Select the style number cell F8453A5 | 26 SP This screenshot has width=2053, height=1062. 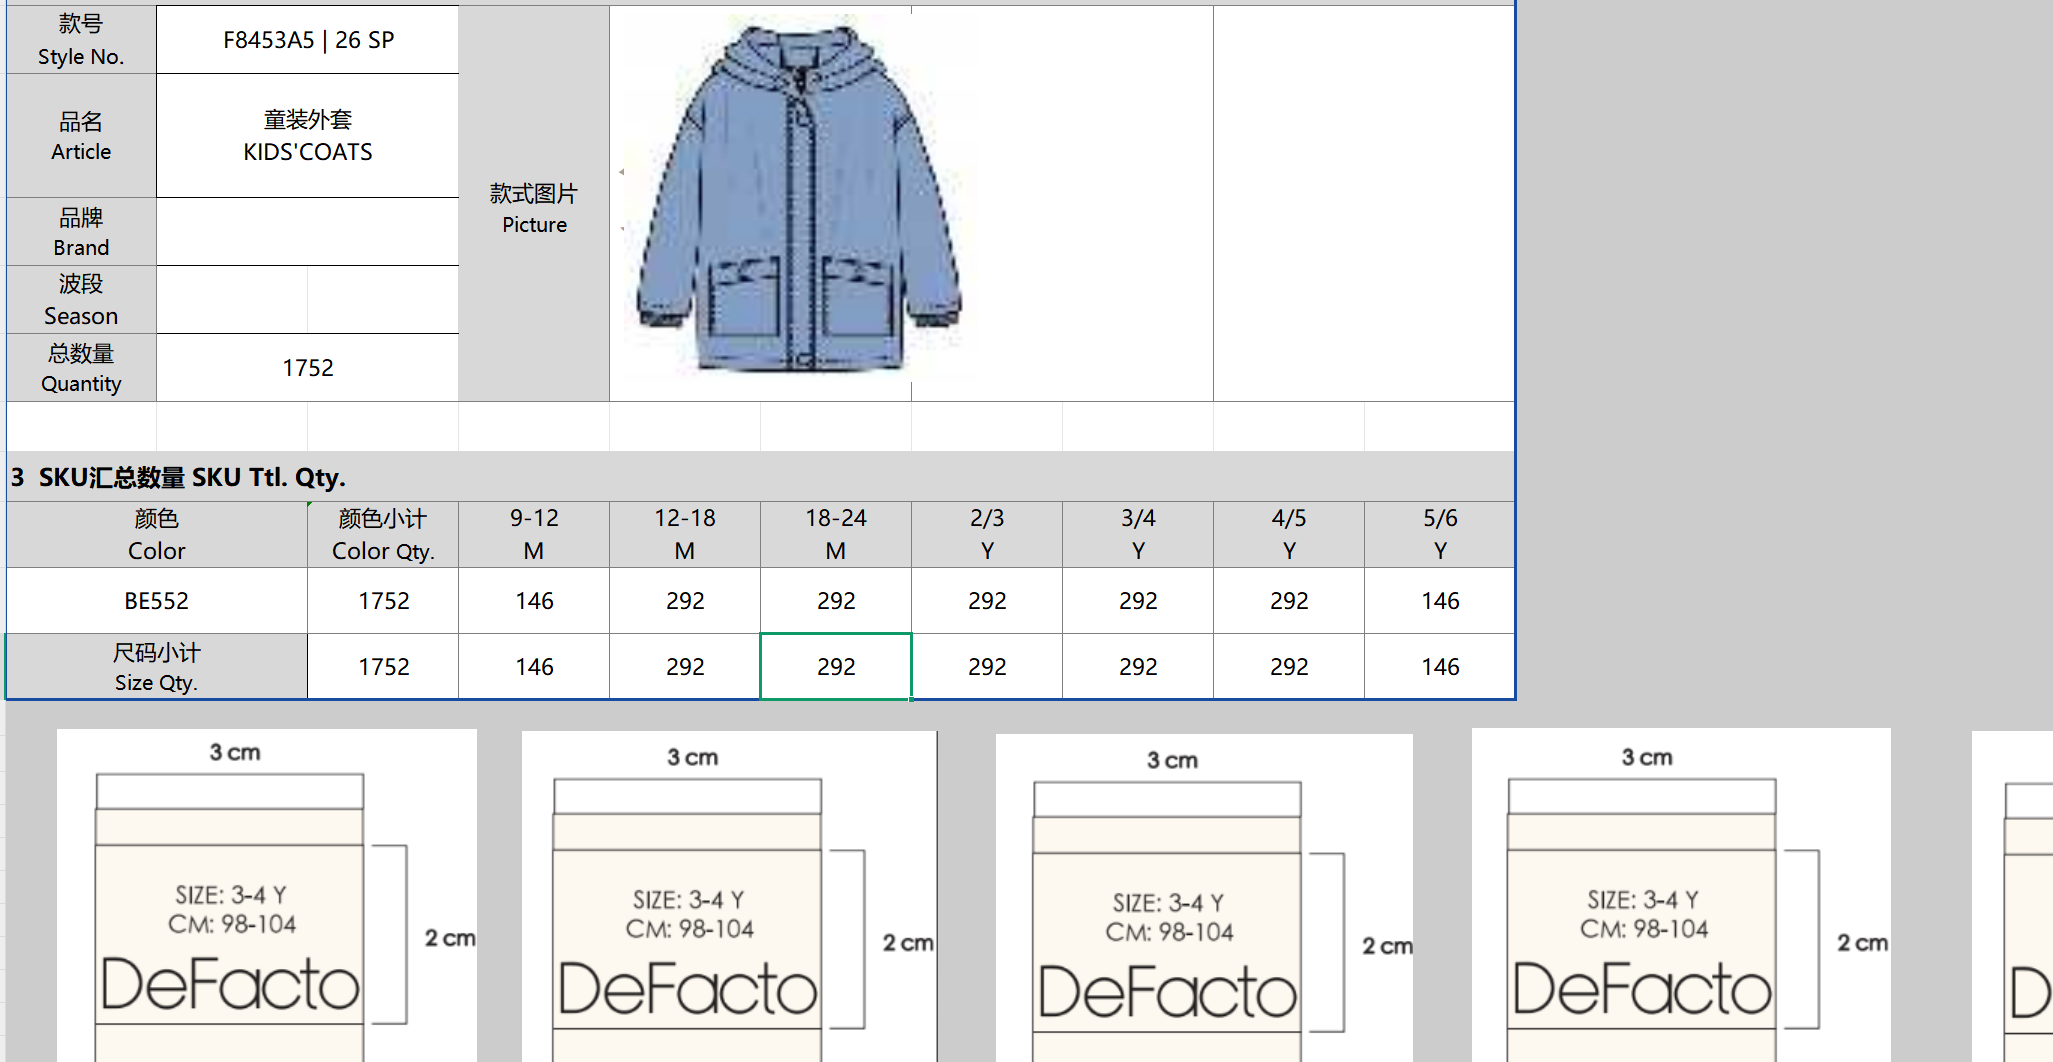(x=308, y=40)
